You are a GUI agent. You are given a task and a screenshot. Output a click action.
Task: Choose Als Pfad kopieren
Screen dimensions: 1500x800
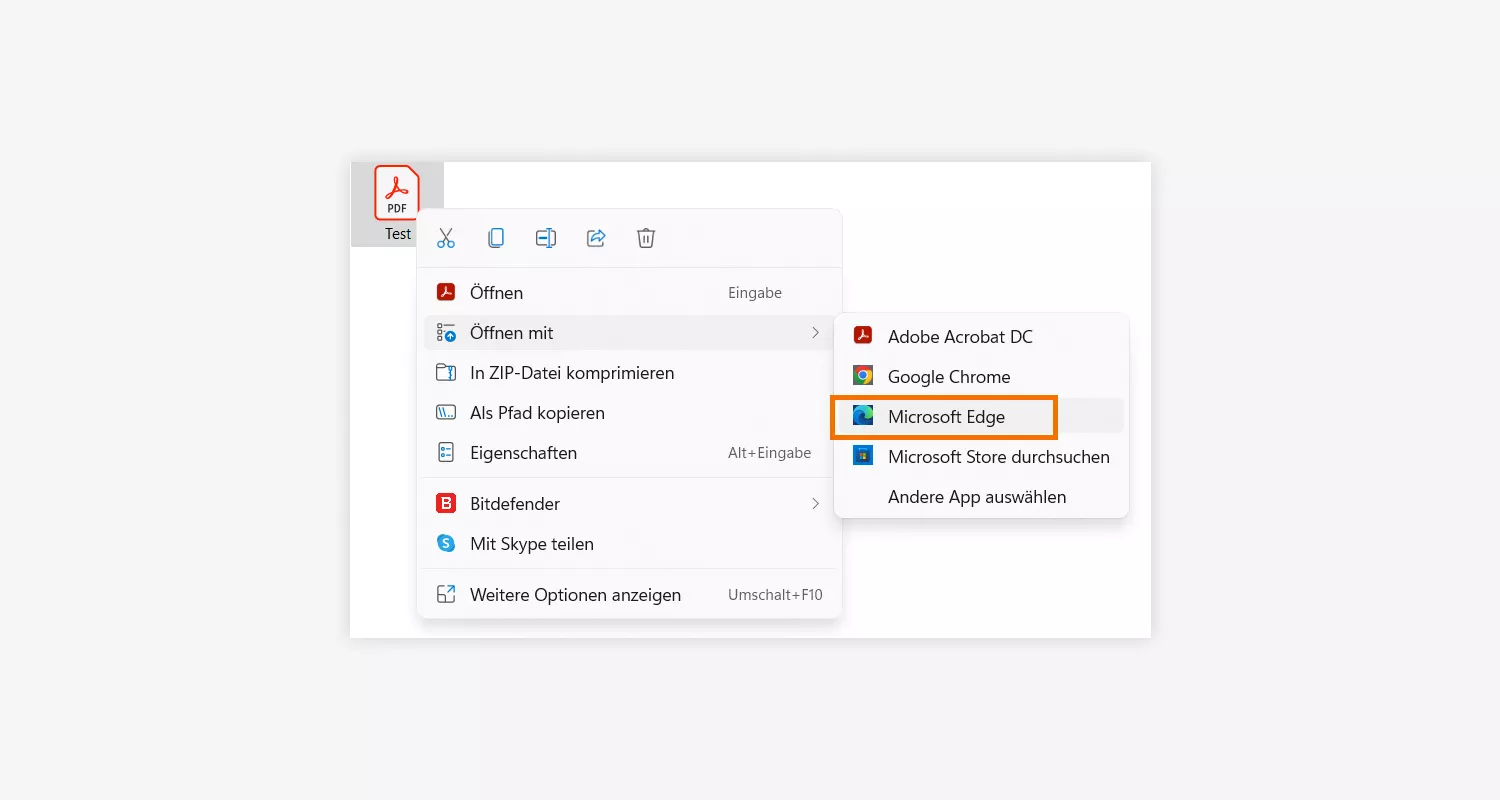point(629,413)
